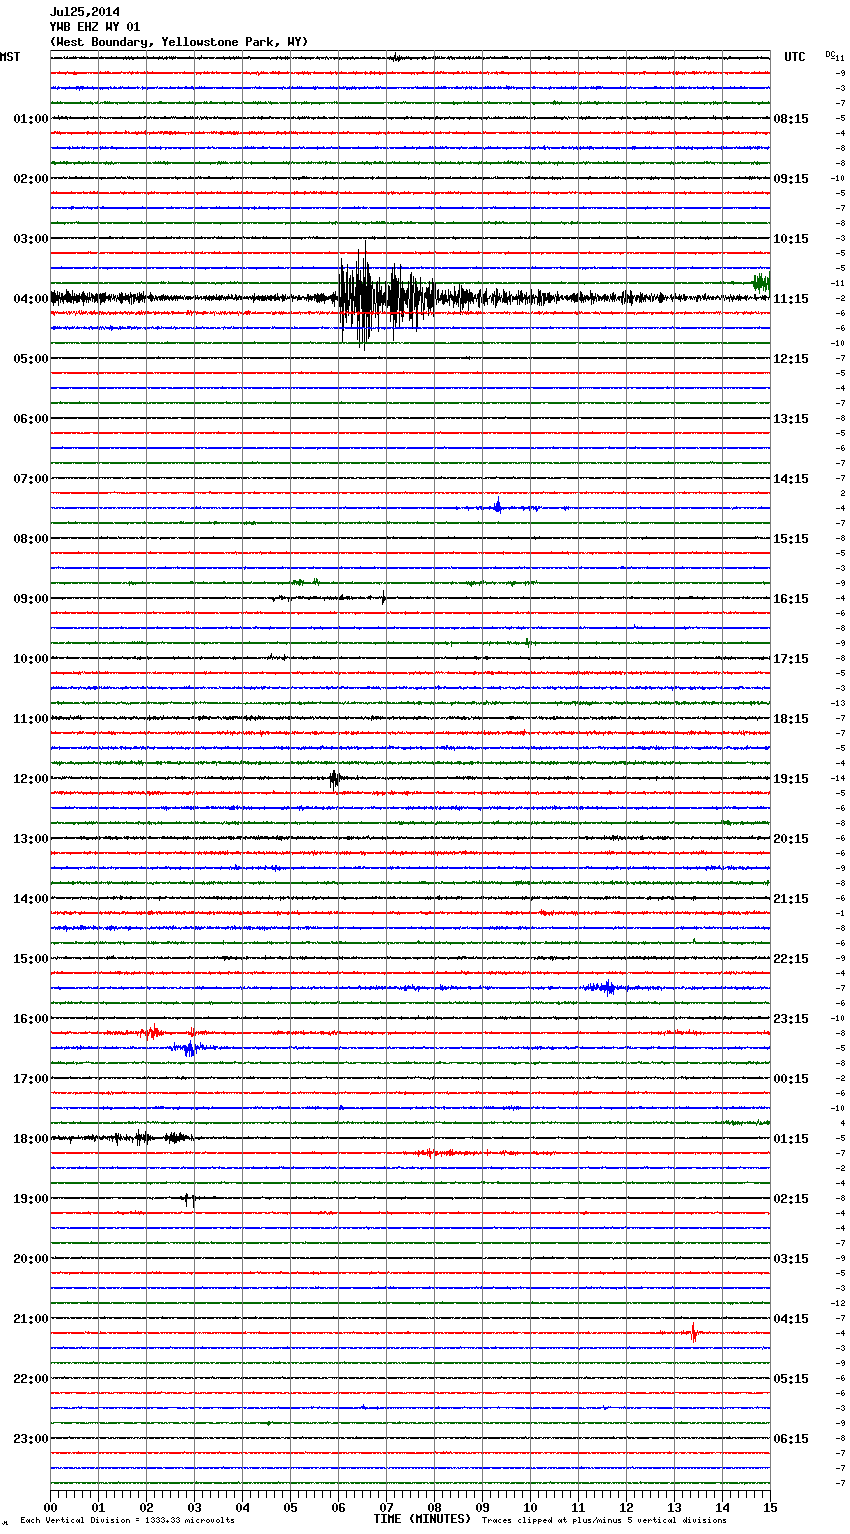Select the "11:15" UTC row label

point(791,299)
